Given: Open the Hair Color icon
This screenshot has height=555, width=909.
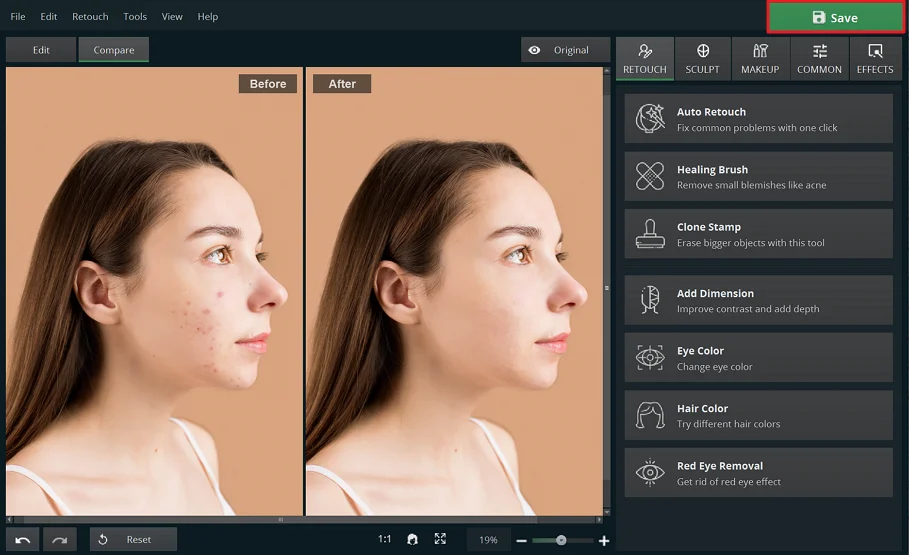Looking at the screenshot, I should point(650,415).
